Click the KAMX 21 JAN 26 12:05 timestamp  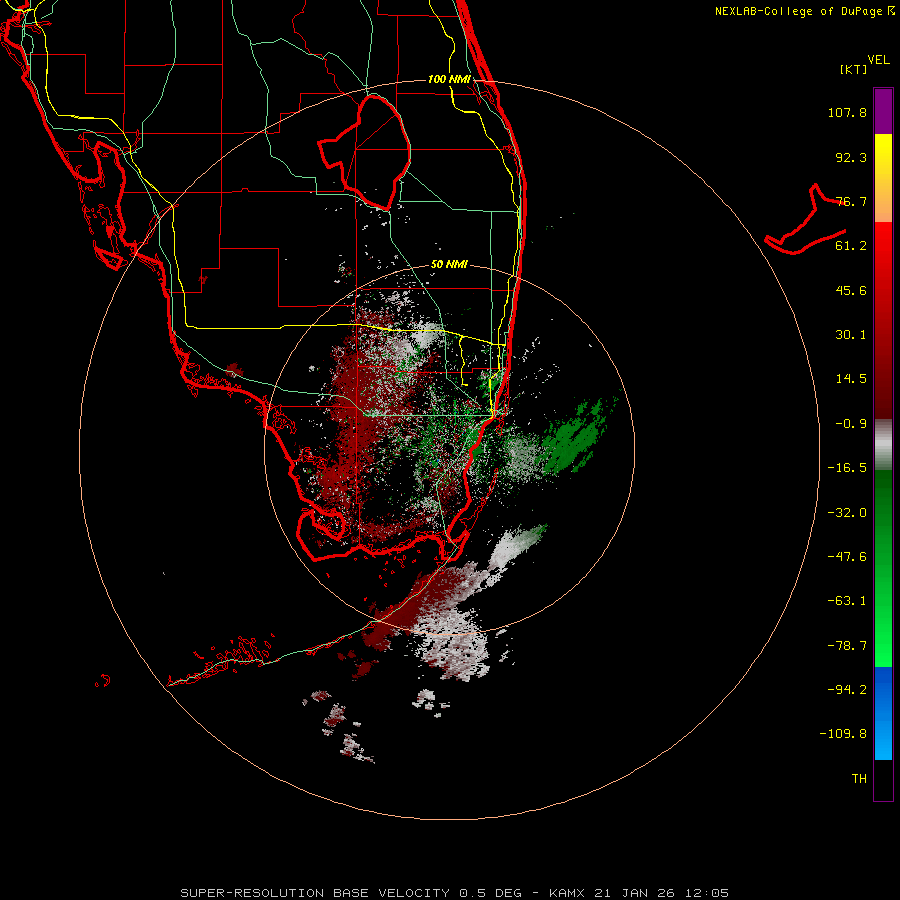(x=639, y=893)
